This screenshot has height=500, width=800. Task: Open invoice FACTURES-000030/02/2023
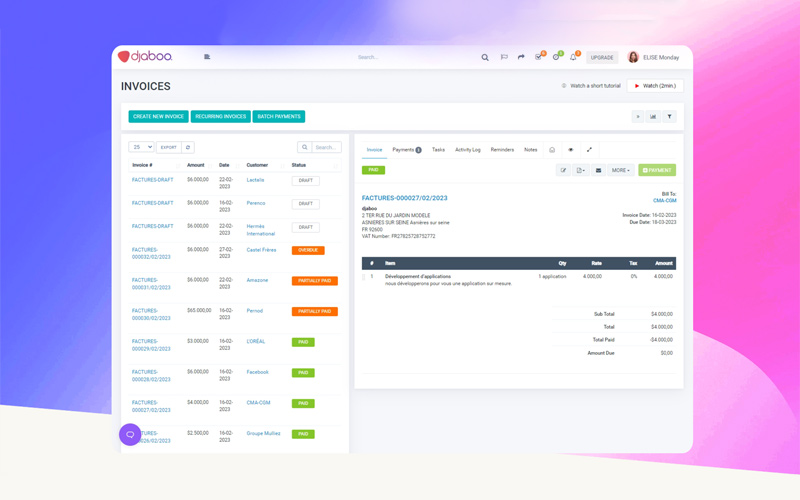(x=151, y=315)
